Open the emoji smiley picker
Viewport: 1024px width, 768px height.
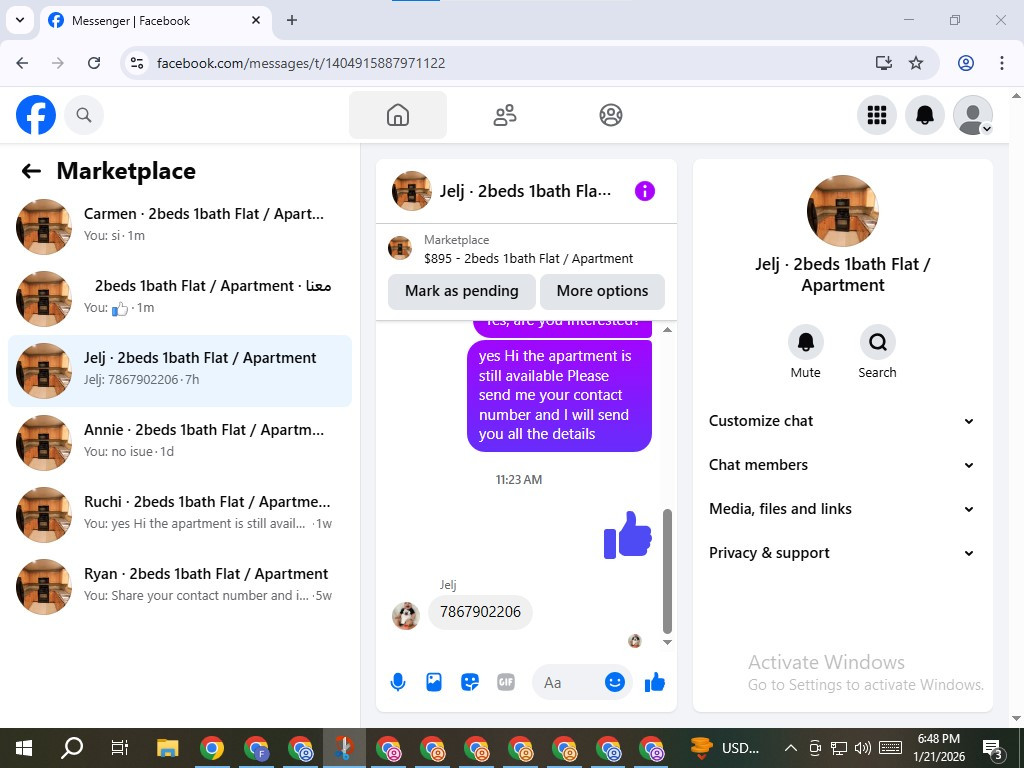point(615,682)
